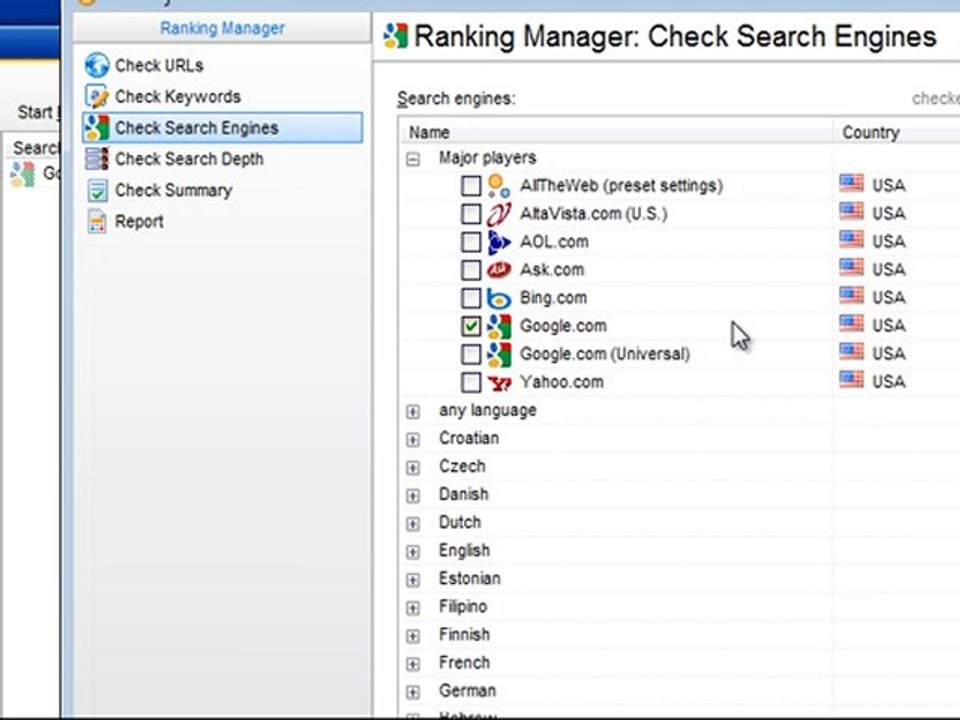960x720 pixels.
Task: Expand the Finnish group
Action: point(413,636)
